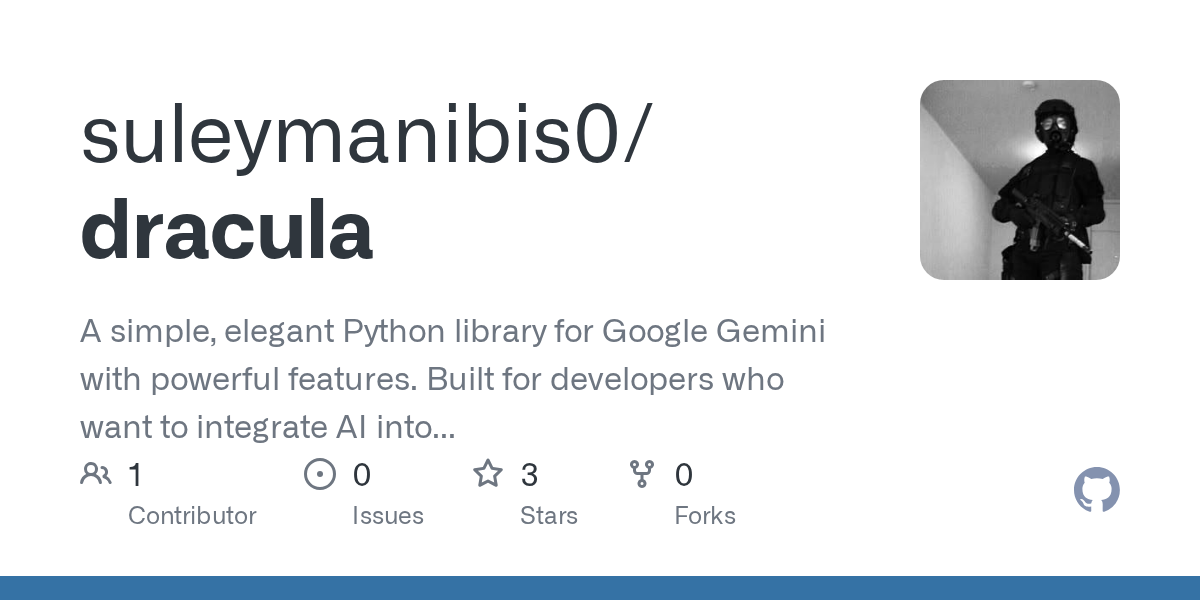Image resolution: width=1200 pixels, height=600 pixels.
Task: Select the Contributor label
Action: pos(192,516)
